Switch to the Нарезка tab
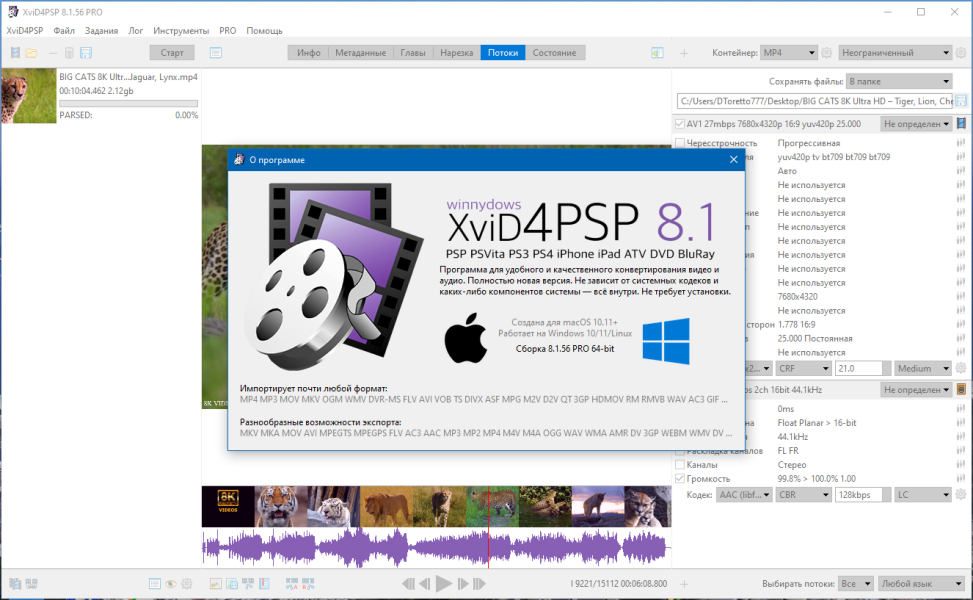 point(457,53)
